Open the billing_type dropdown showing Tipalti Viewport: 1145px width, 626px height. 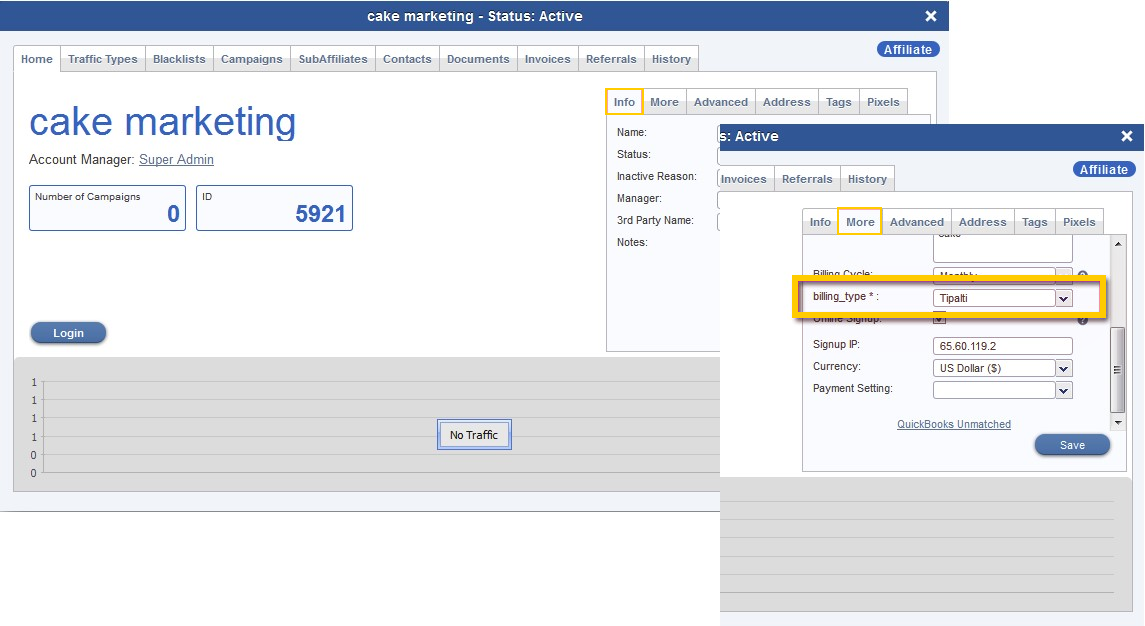1064,298
